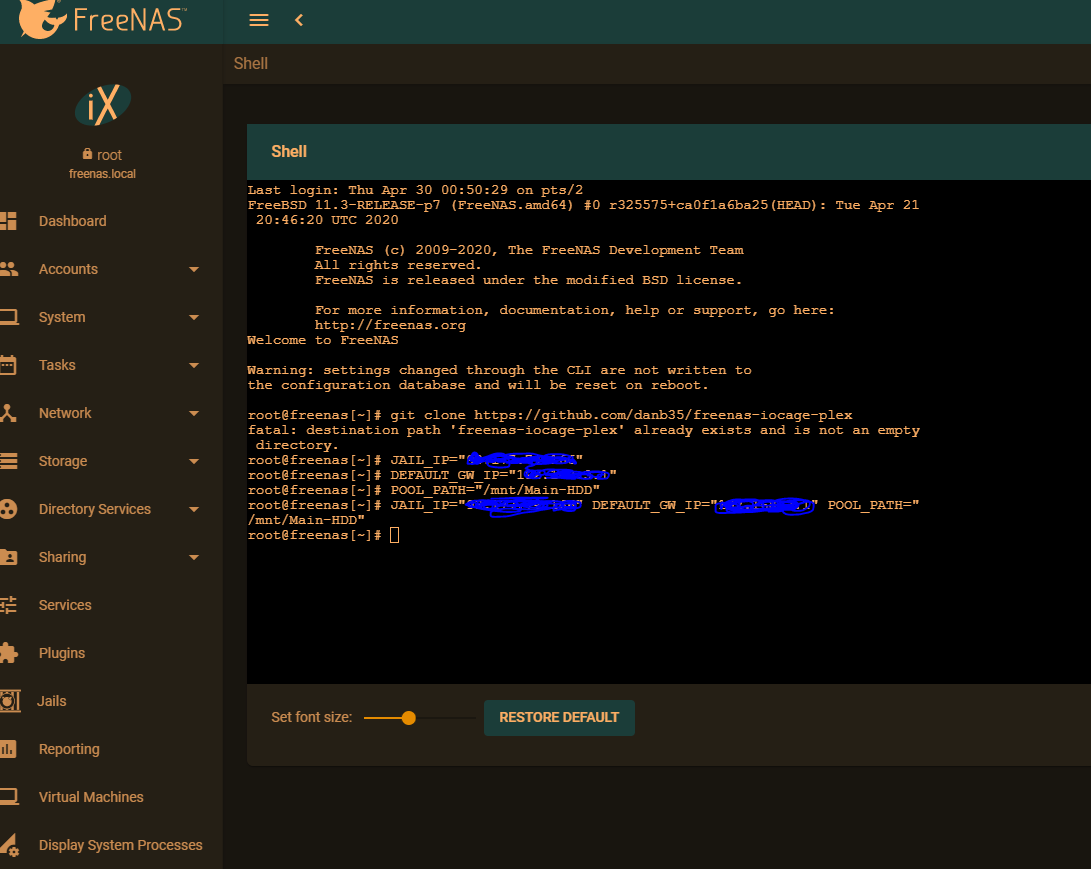
Task: Click the Shell breadcrumb title
Action: pos(250,63)
